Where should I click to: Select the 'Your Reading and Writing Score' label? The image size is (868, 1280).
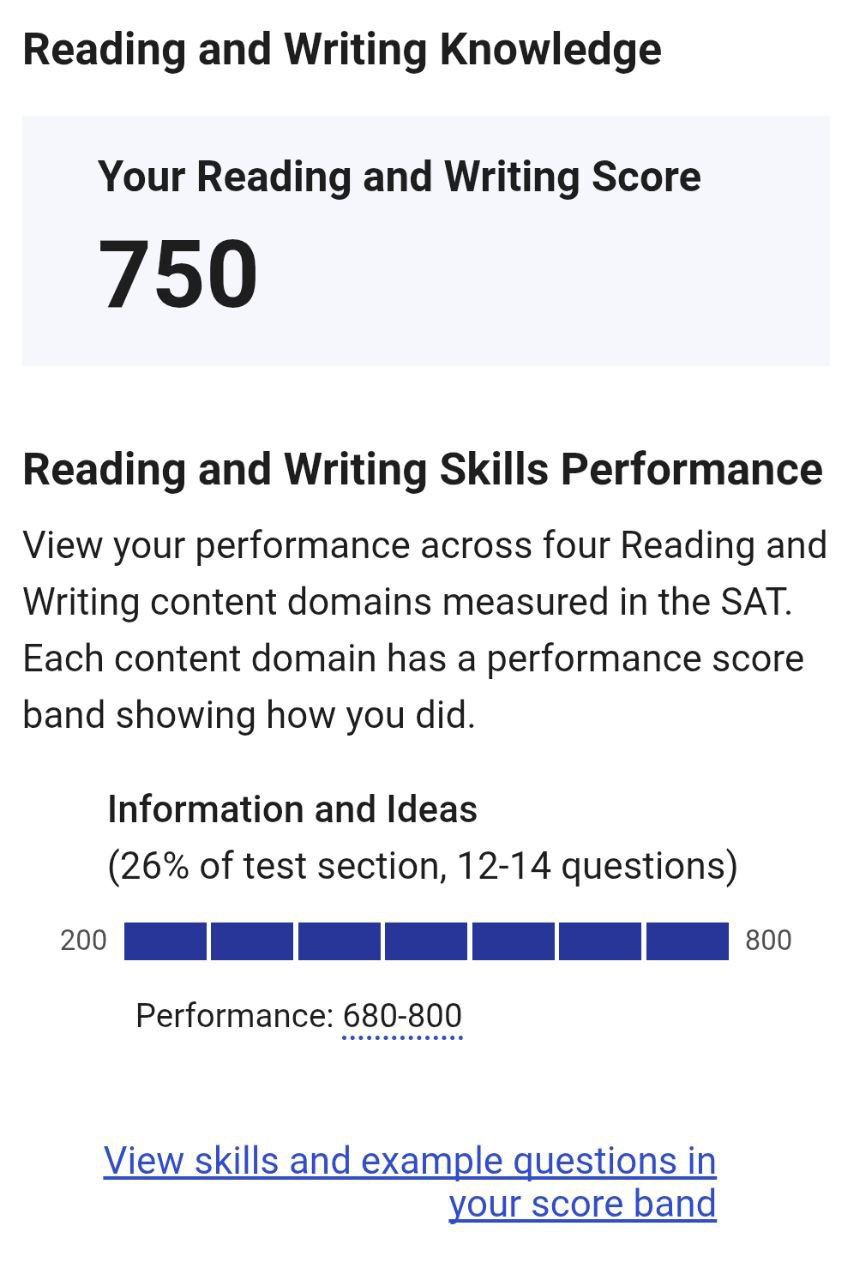point(400,177)
